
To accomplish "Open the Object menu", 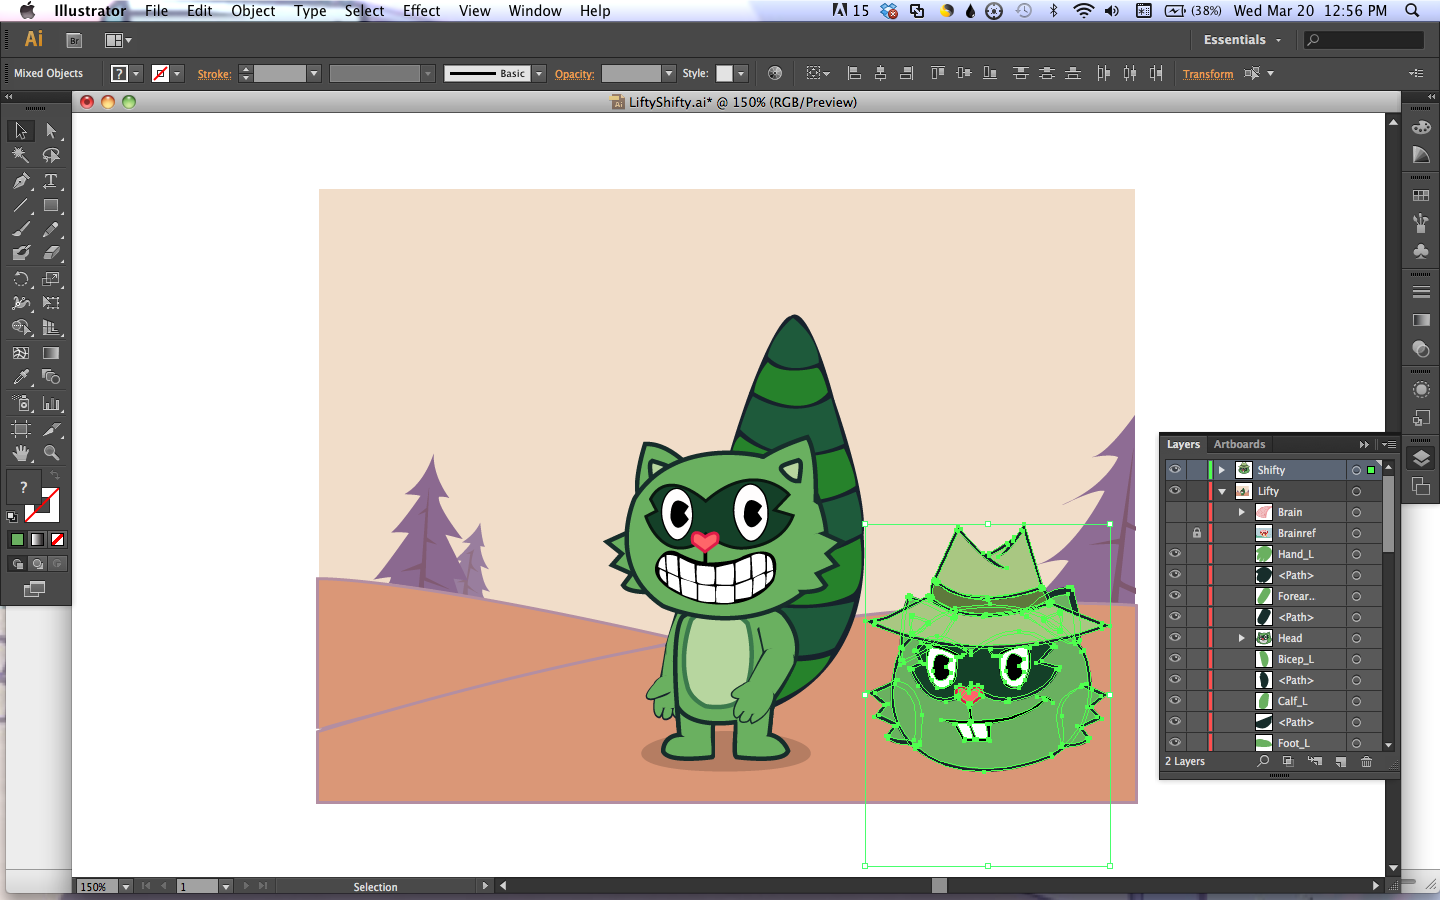I will tap(253, 11).
